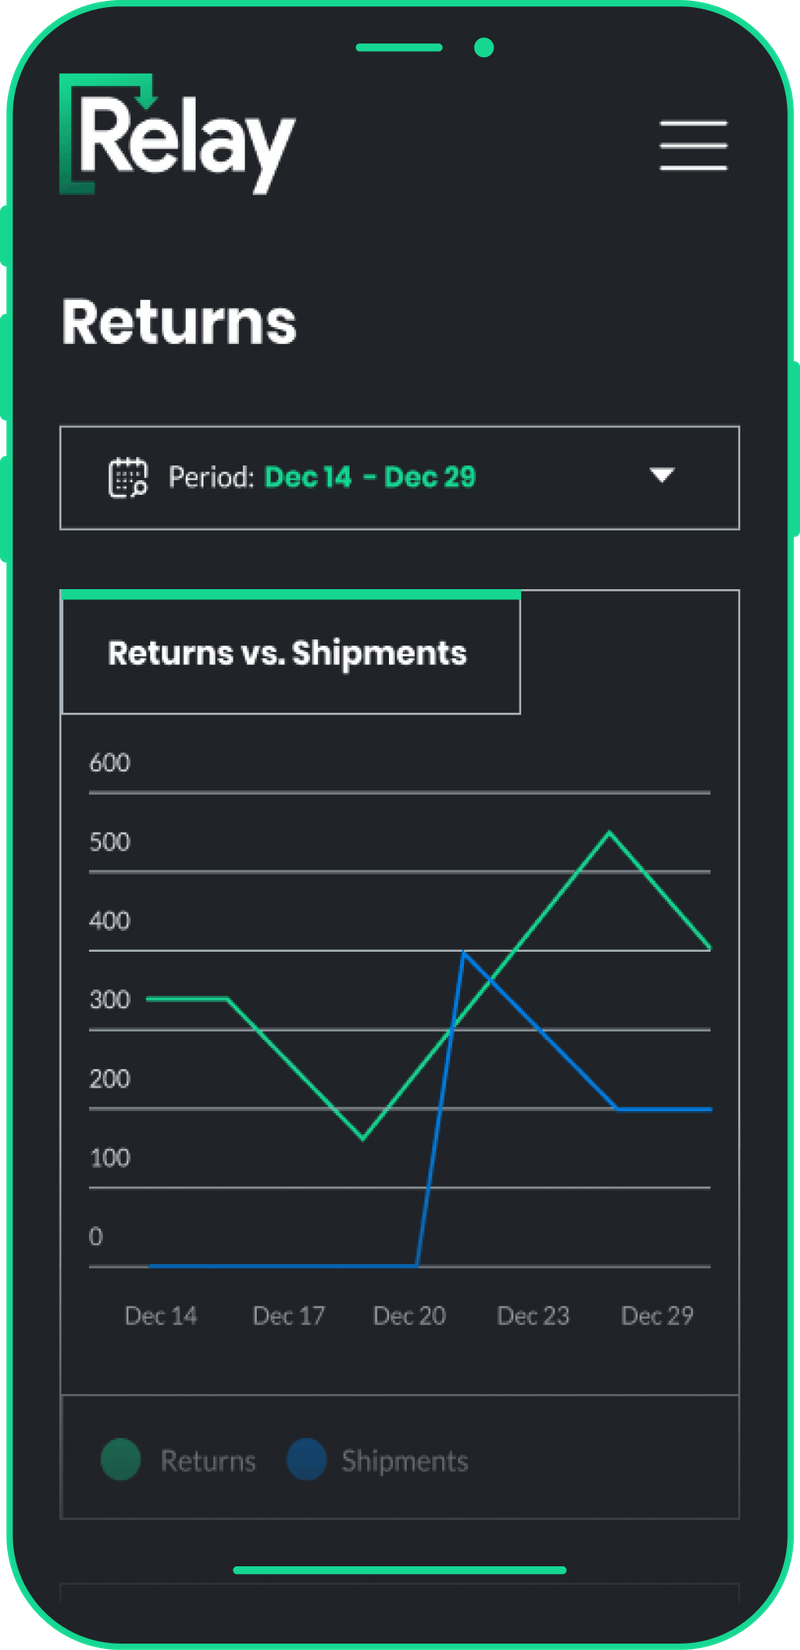Expand the Period dropdown arrow
This screenshot has height=1650, width=800.
click(662, 475)
